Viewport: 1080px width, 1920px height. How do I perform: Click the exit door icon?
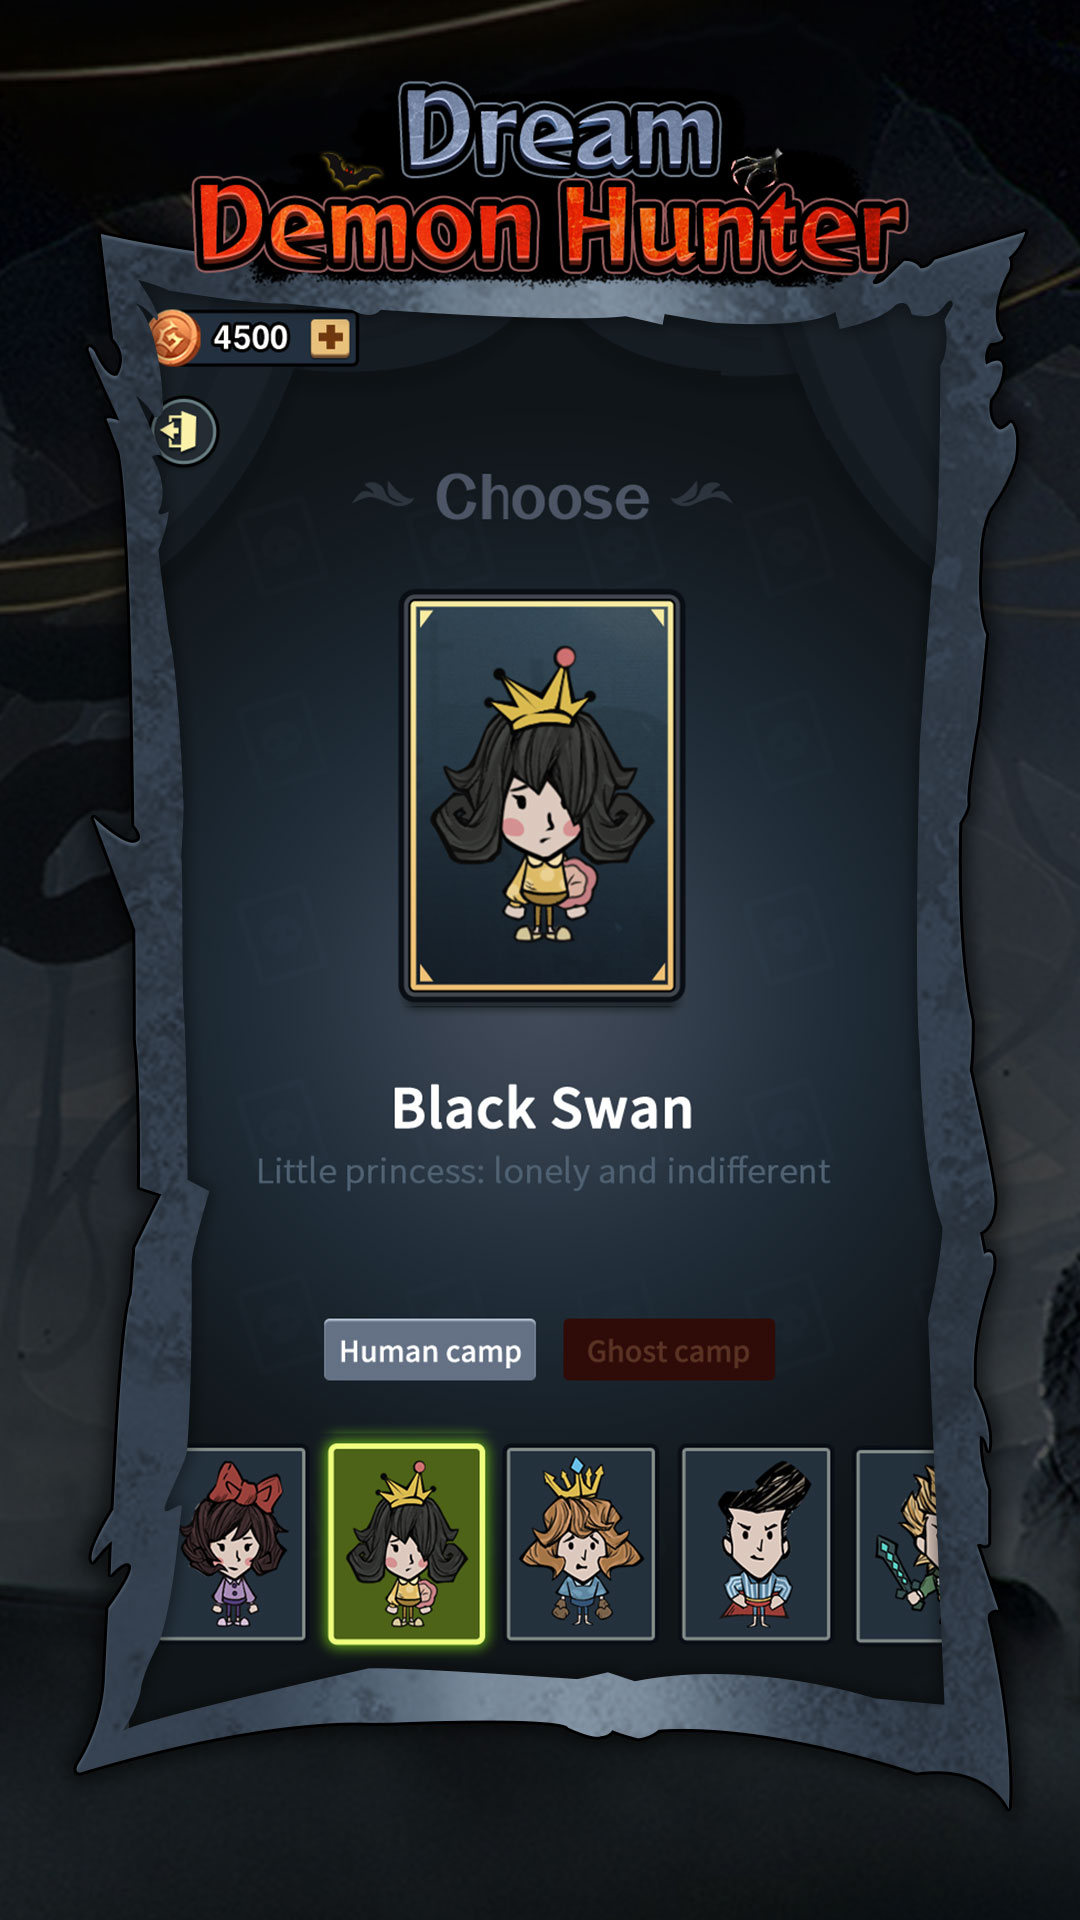[x=184, y=432]
